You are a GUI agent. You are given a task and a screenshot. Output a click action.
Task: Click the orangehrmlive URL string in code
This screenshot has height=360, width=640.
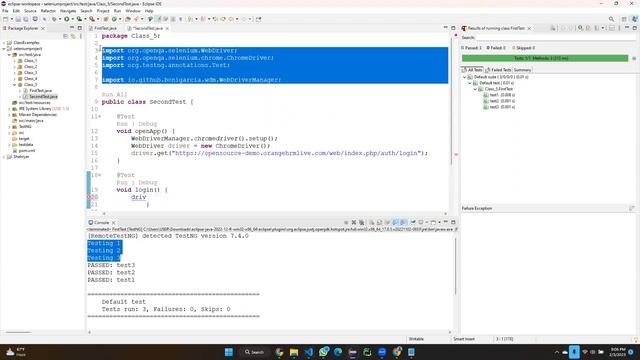click(x=296, y=153)
